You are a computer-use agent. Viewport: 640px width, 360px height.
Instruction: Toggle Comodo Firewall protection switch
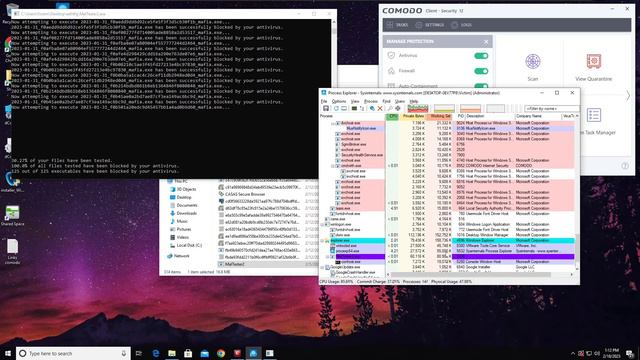click(481, 71)
